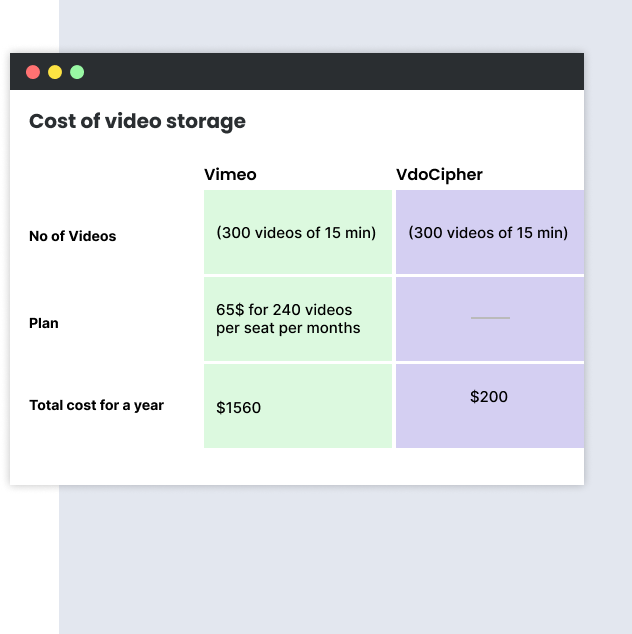The image size is (632, 634).
Task: Click the red close window dot
Action: (x=33, y=72)
